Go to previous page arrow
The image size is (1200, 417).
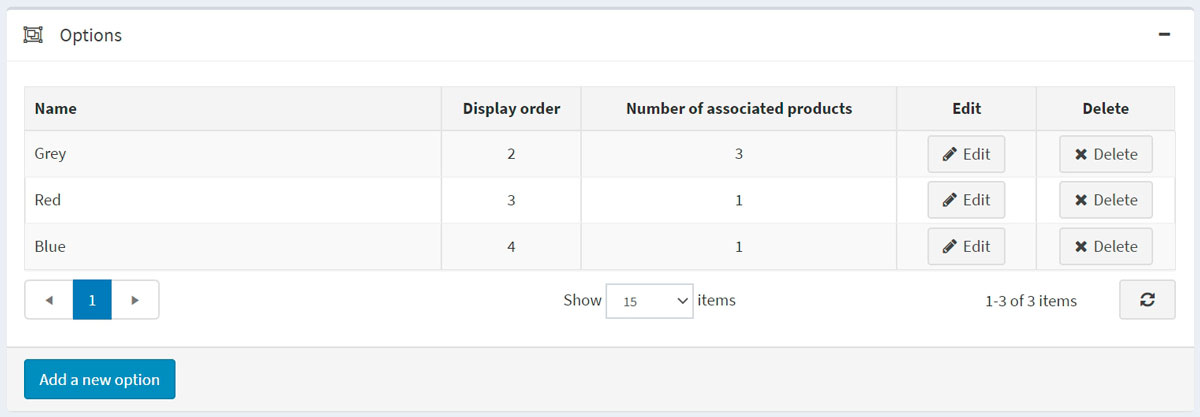pyautogui.click(x=49, y=300)
